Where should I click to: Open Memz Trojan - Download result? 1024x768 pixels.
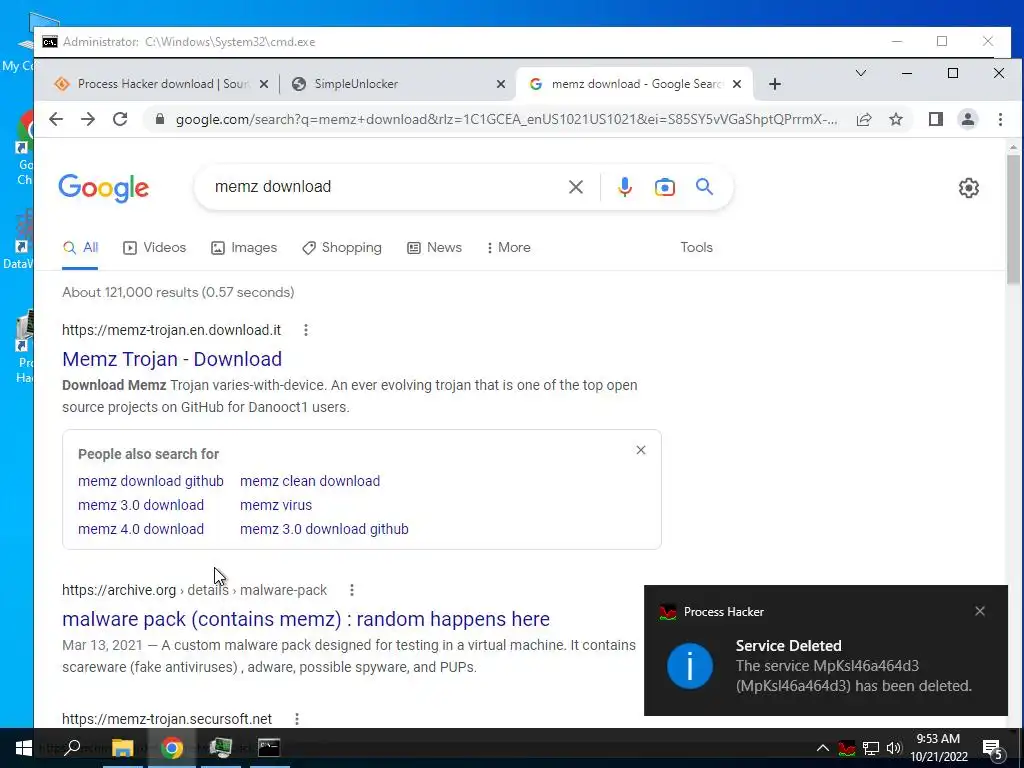click(x=172, y=359)
